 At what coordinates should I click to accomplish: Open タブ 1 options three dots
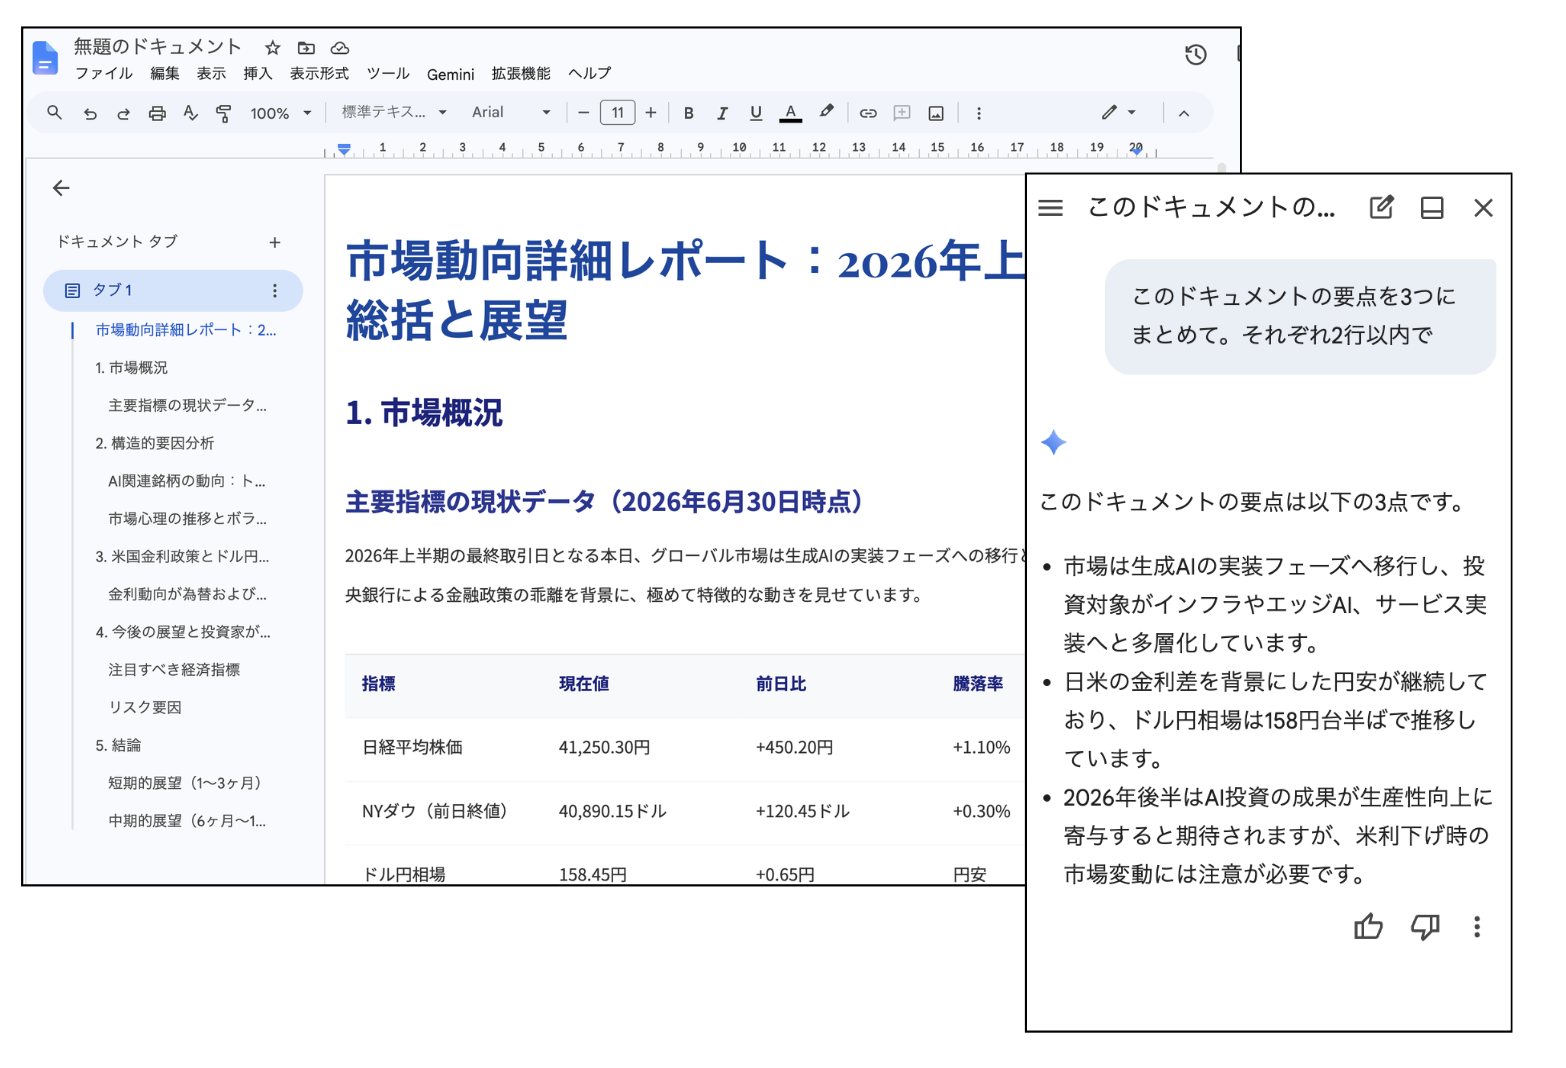pyautogui.click(x=275, y=290)
